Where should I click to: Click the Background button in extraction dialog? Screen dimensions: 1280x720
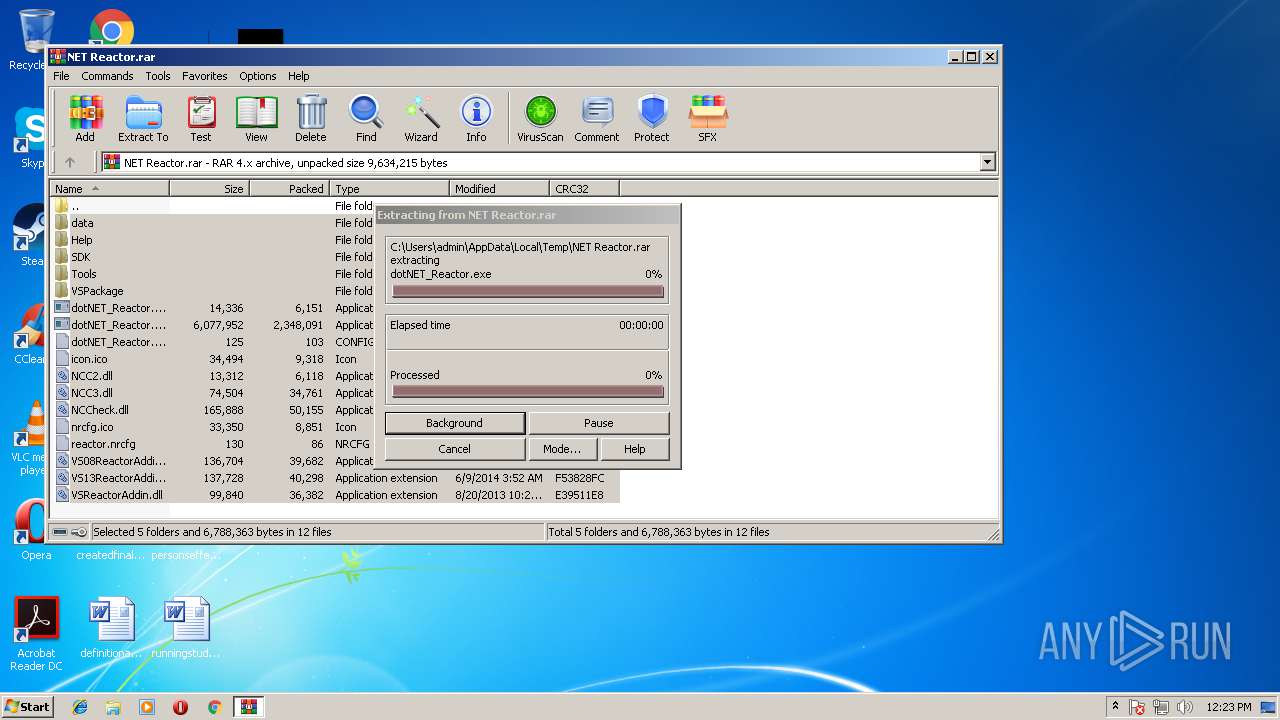pos(454,423)
